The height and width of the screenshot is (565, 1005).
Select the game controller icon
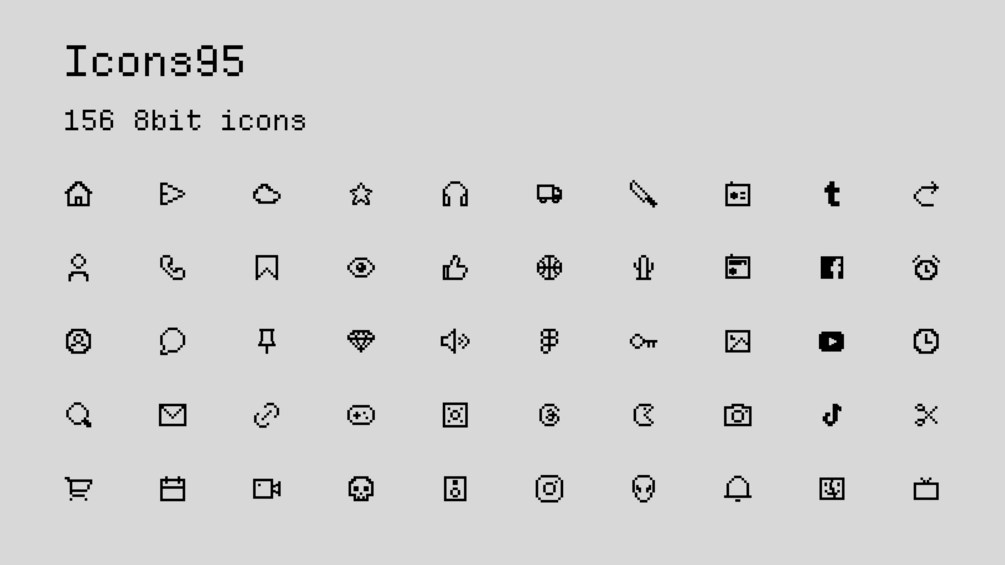pos(361,415)
